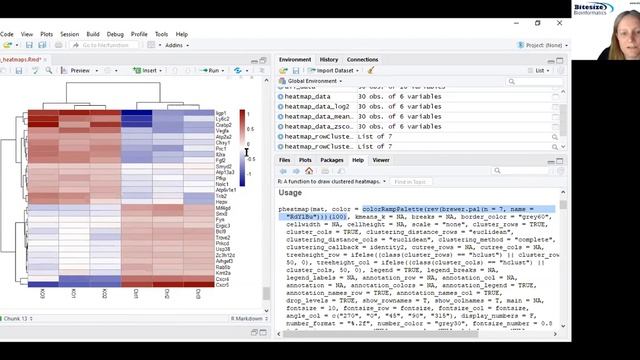Click the blue re-run publish icon
The width and height of the screenshot is (640, 360).
[x=238, y=71]
